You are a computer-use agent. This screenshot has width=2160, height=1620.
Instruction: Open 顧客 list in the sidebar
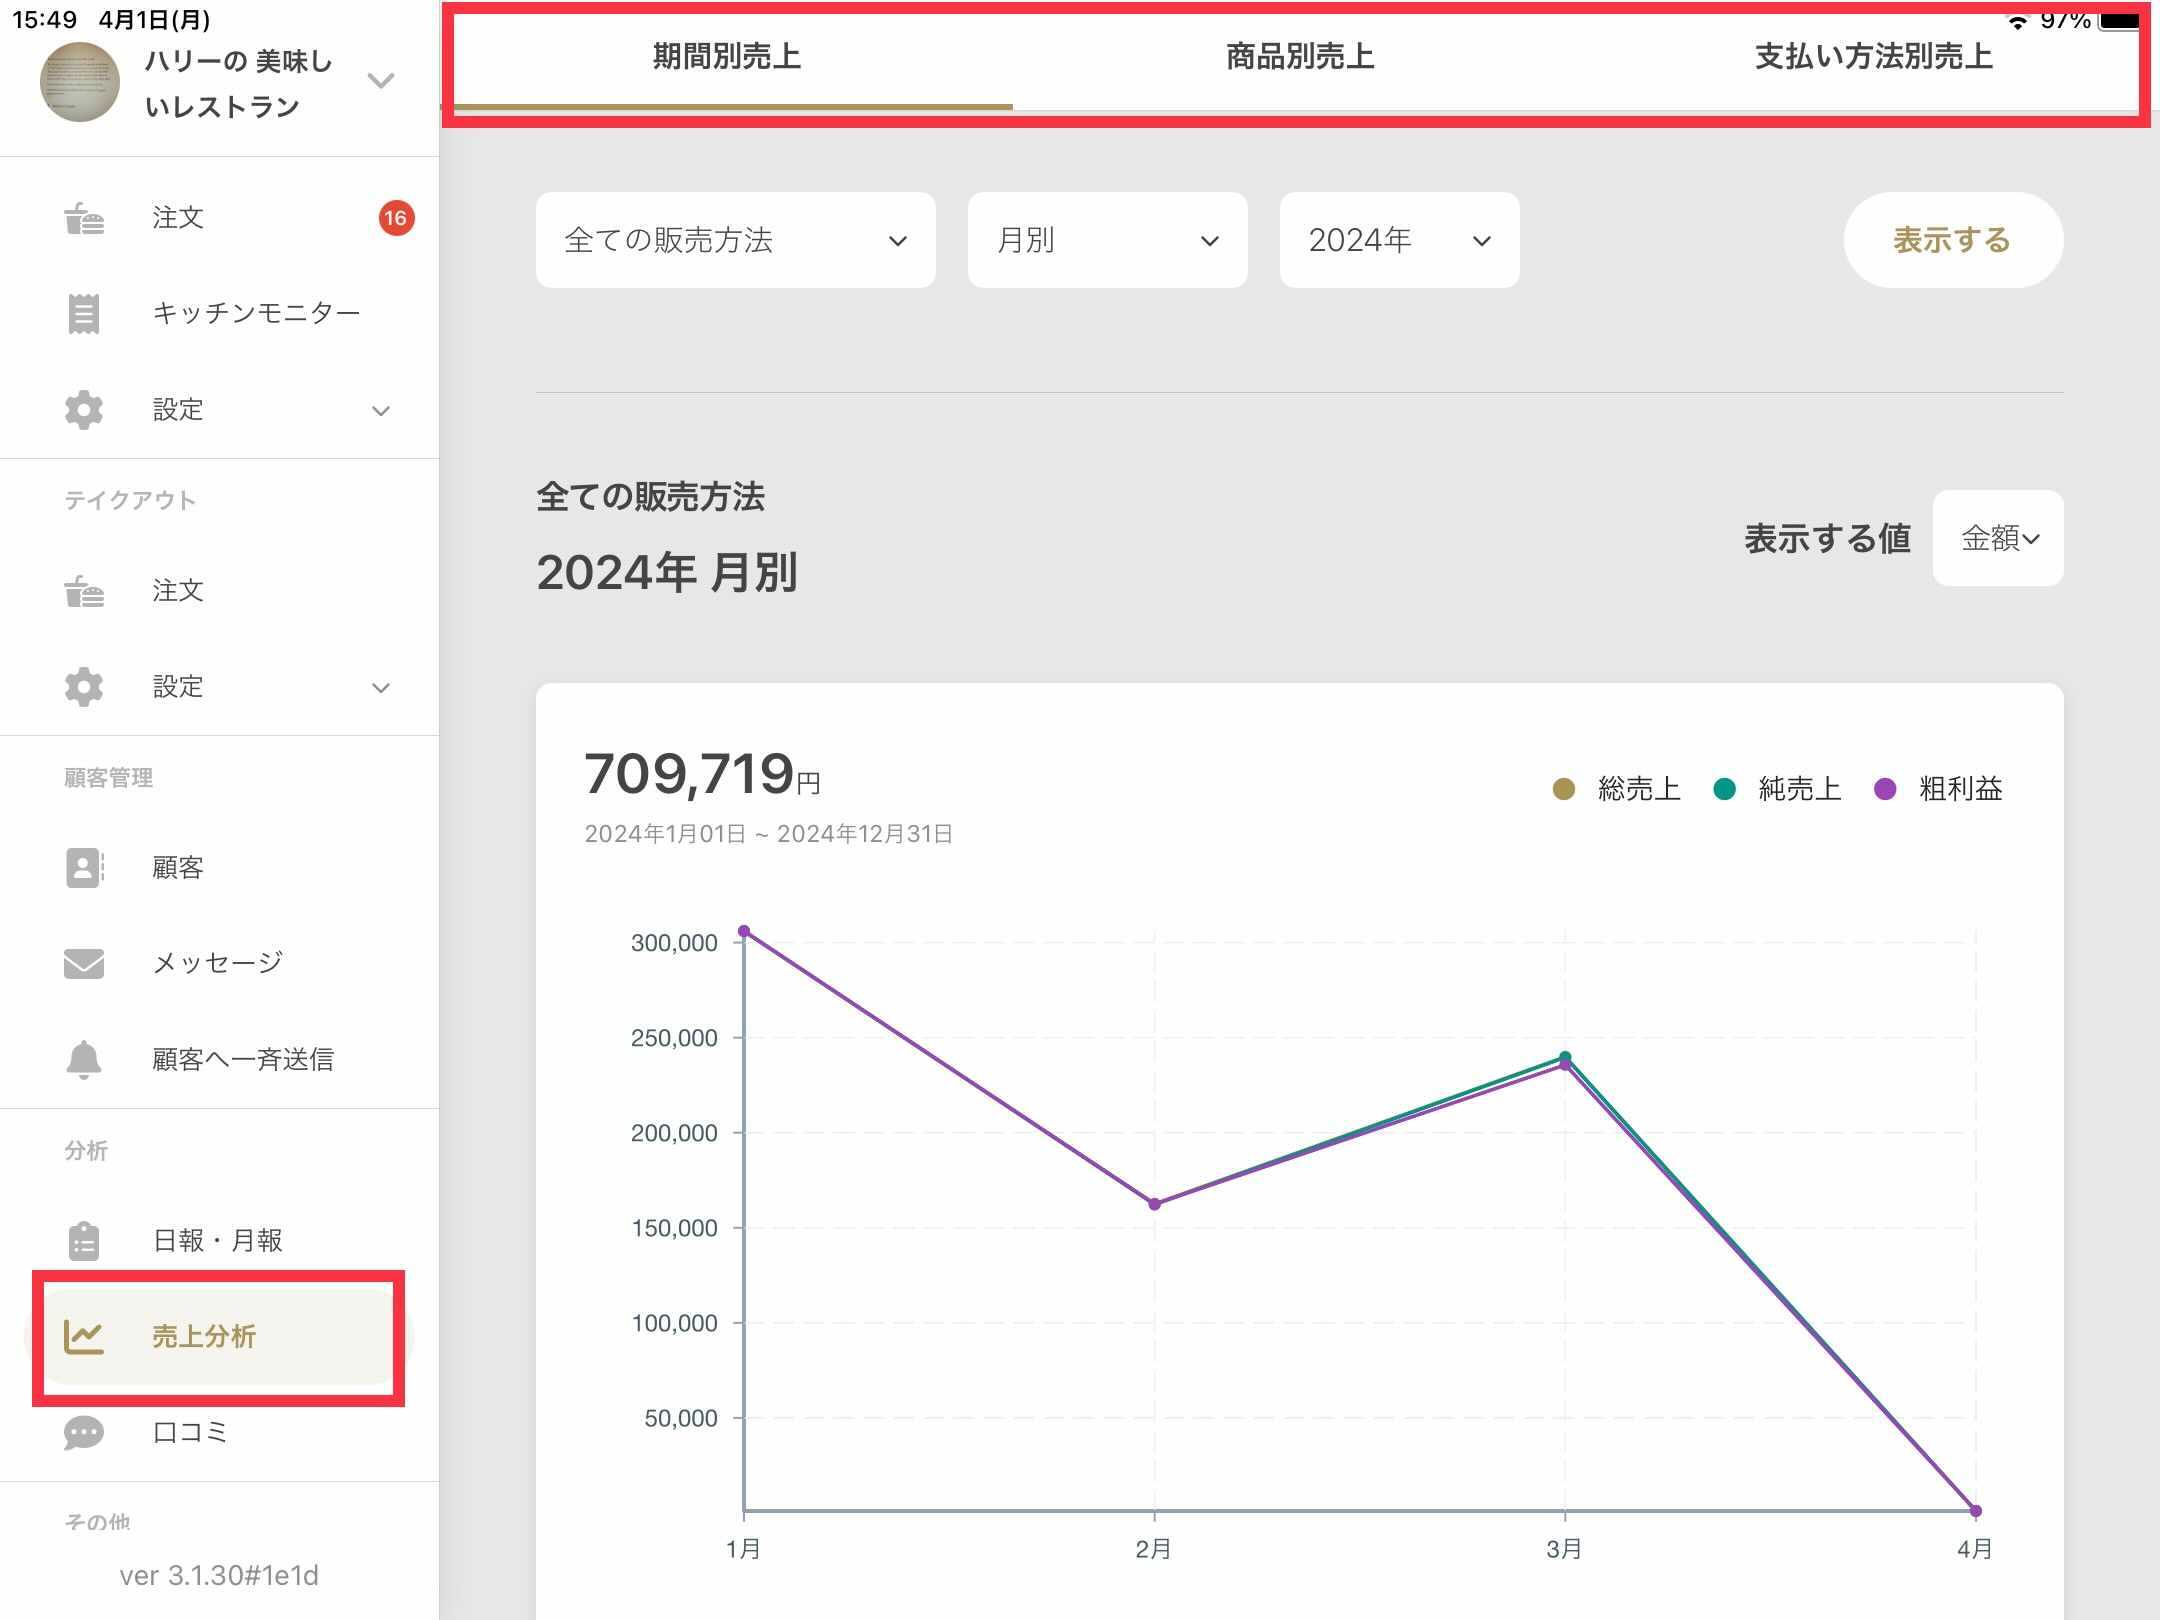[x=218, y=868]
